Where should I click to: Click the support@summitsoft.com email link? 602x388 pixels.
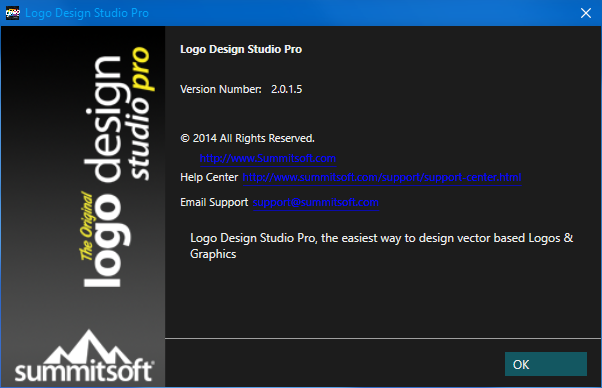click(x=316, y=202)
